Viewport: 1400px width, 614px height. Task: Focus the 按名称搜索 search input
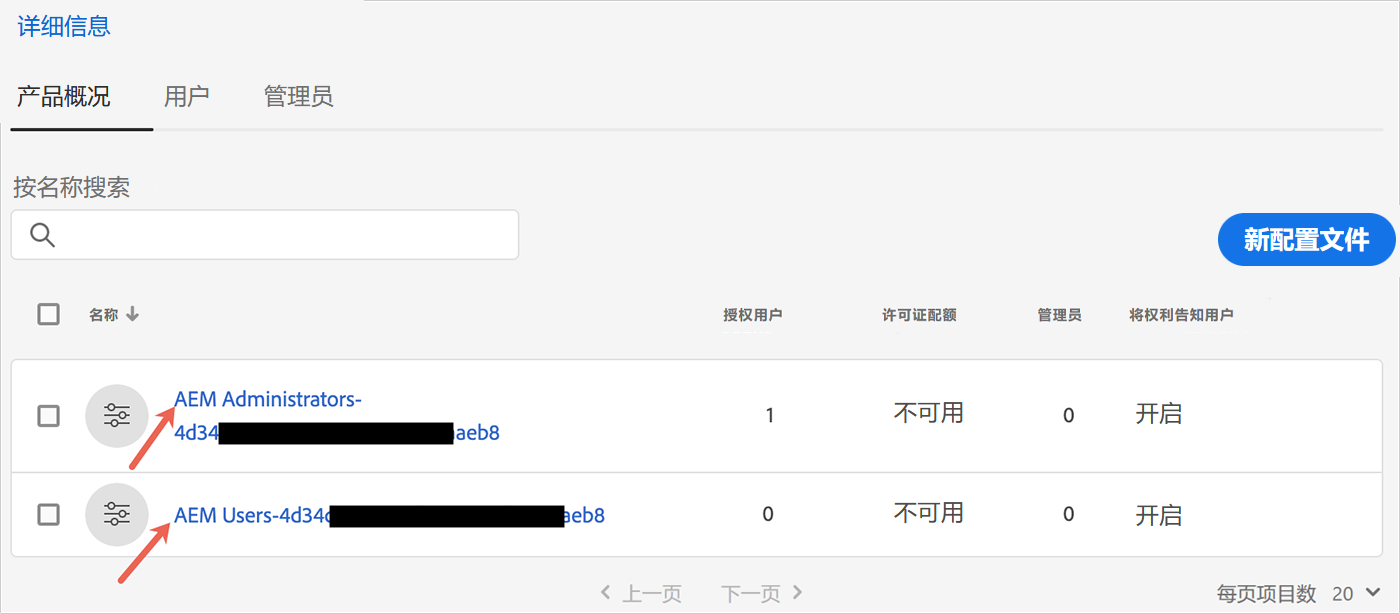click(x=265, y=235)
